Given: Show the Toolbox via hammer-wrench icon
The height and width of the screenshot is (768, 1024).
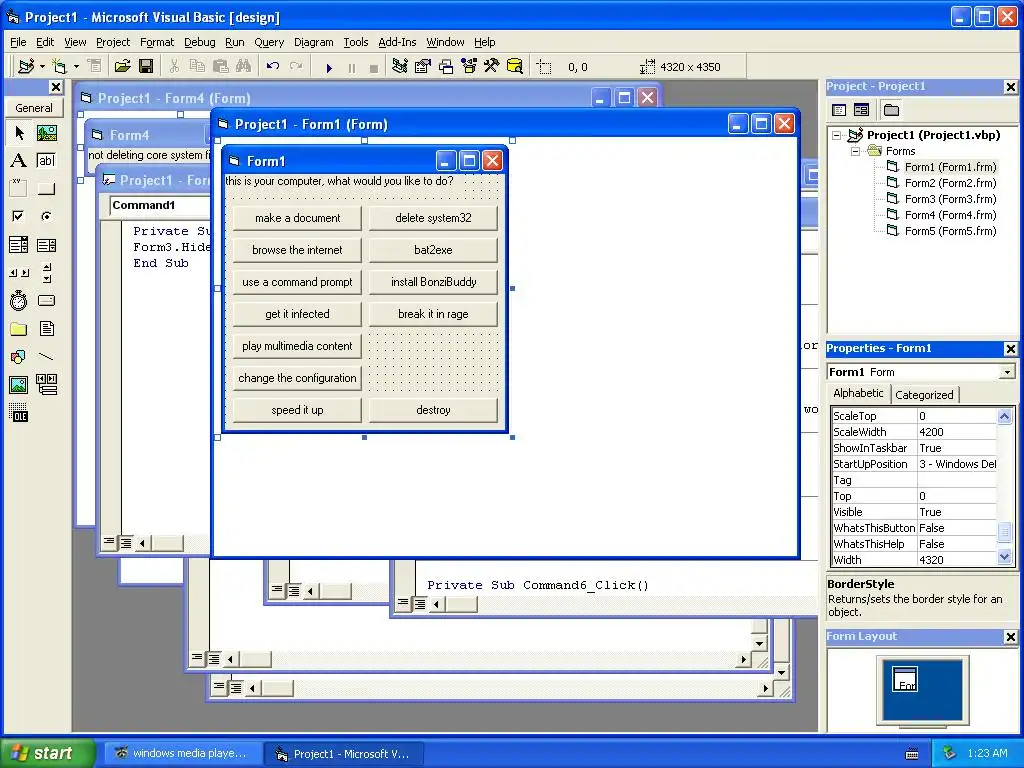Looking at the screenshot, I should [492, 66].
